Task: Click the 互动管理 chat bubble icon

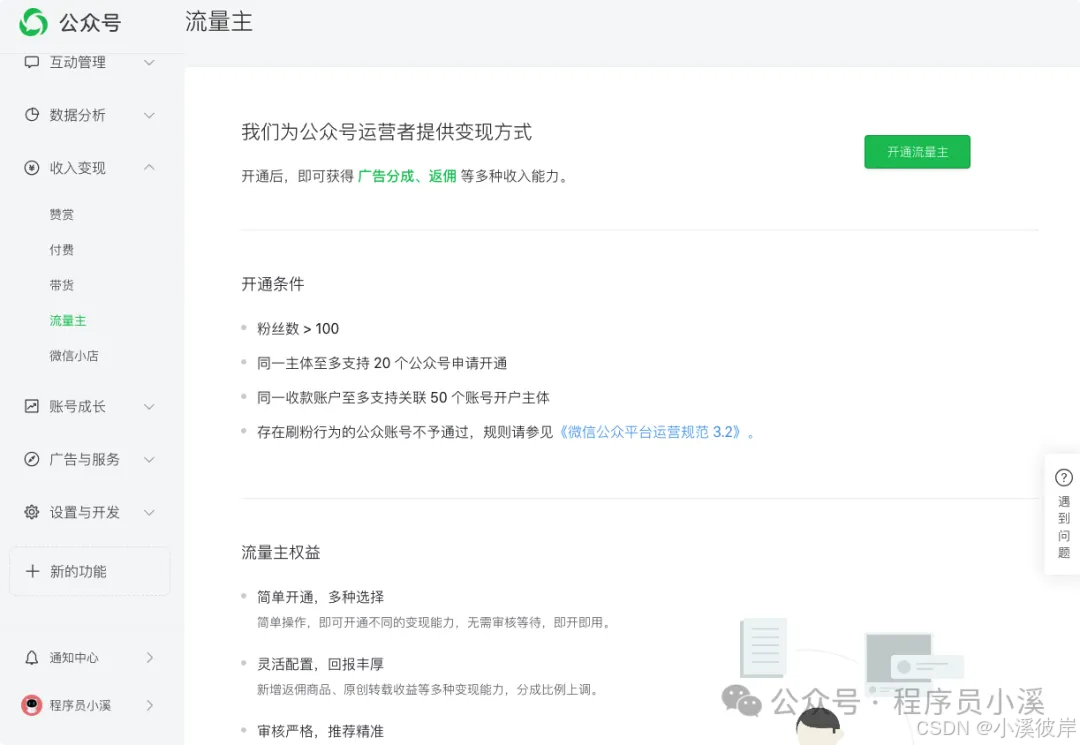Action: point(32,62)
